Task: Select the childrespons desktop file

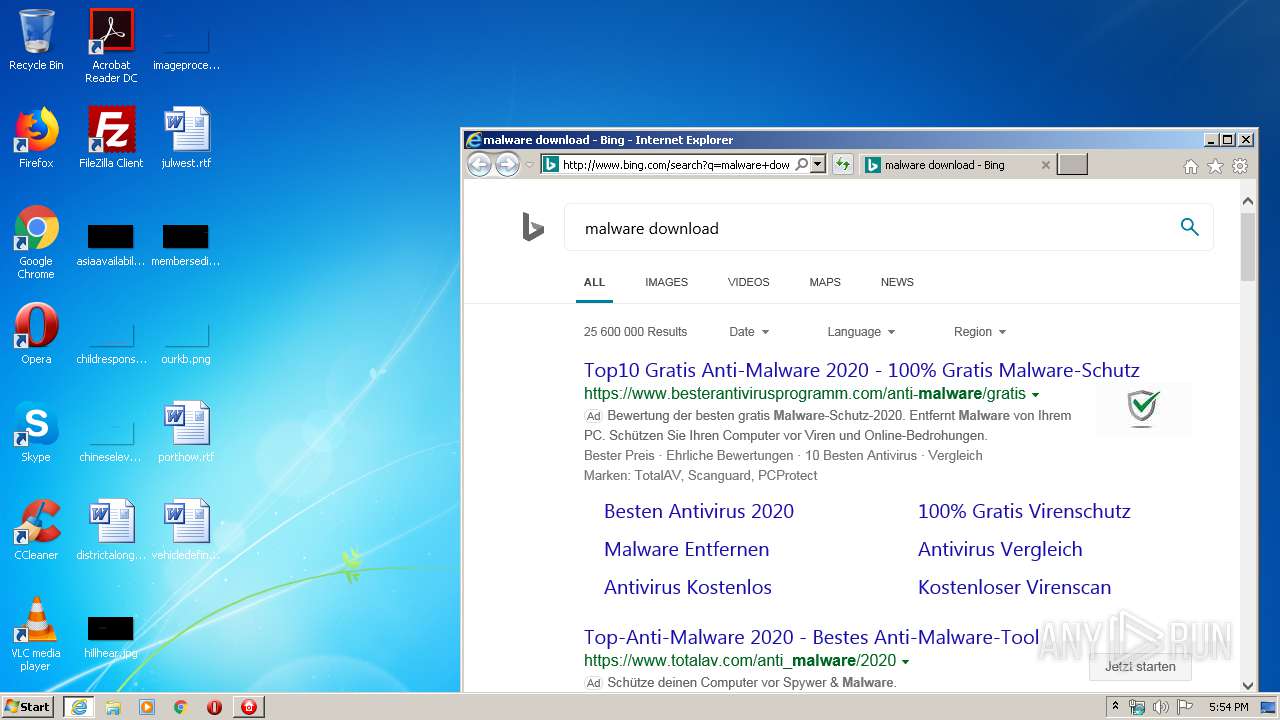Action: point(111,340)
